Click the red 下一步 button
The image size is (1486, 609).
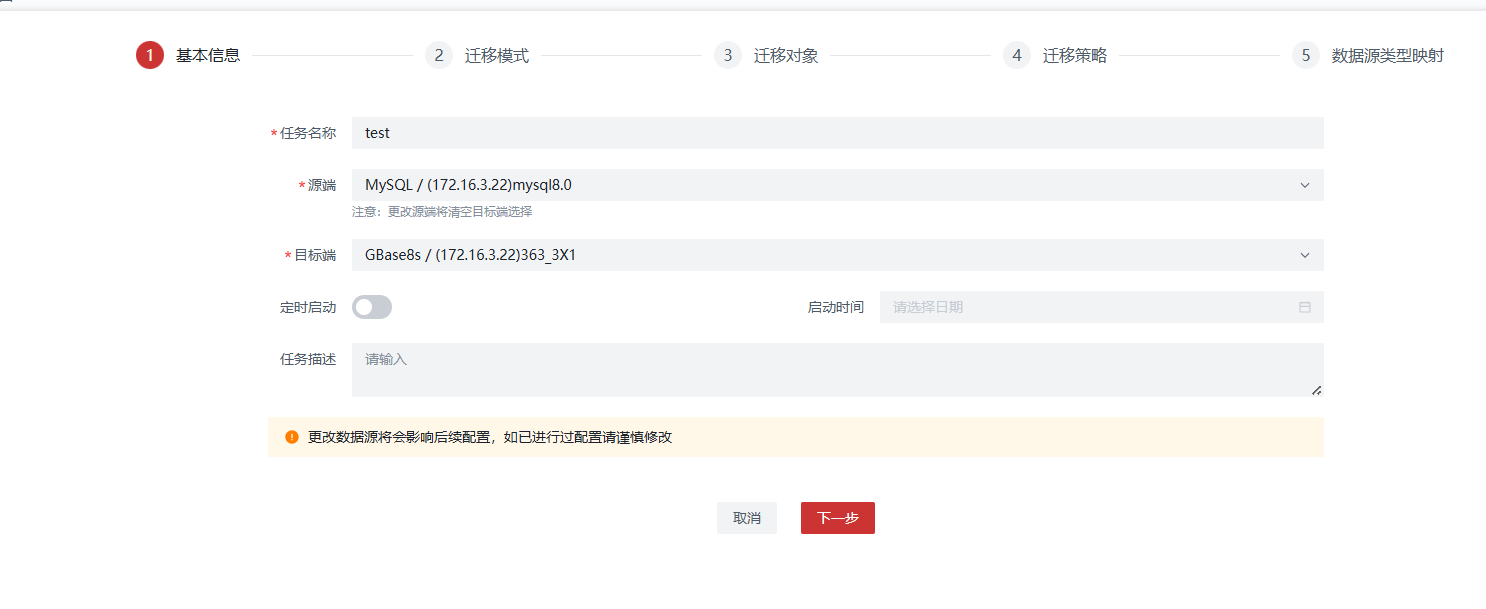coord(837,518)
